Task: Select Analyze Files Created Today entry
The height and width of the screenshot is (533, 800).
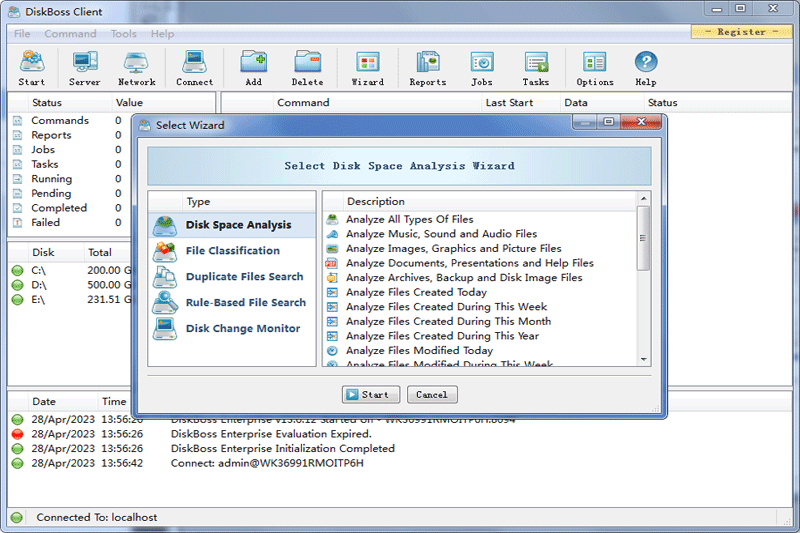Action: 416,293
